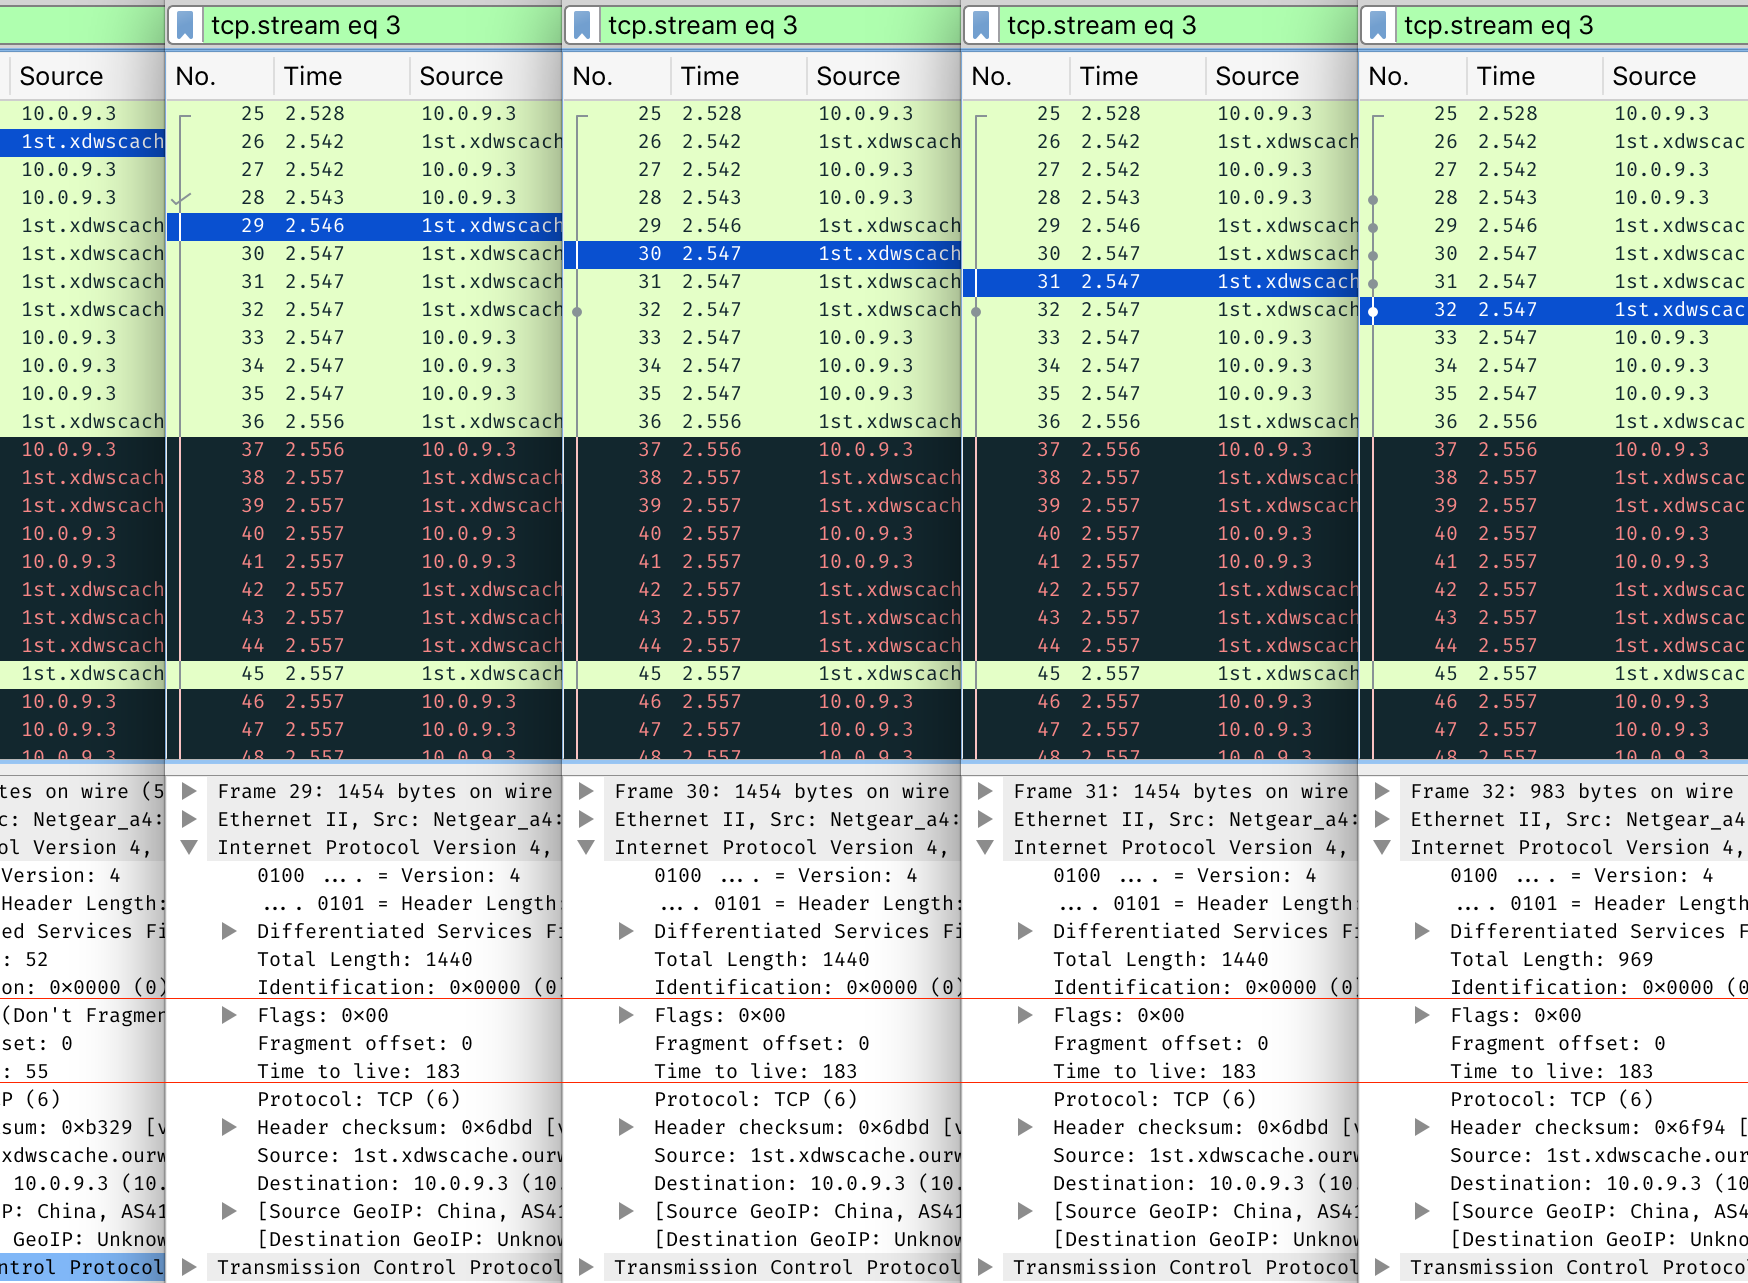Expand the Header checksum 0x6f94 field
1748x1283 pixels.
[1421, 1127]
